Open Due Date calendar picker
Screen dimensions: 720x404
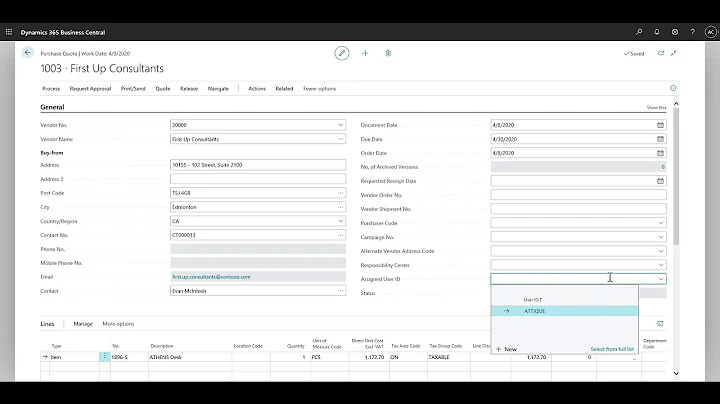pos(660,139)
